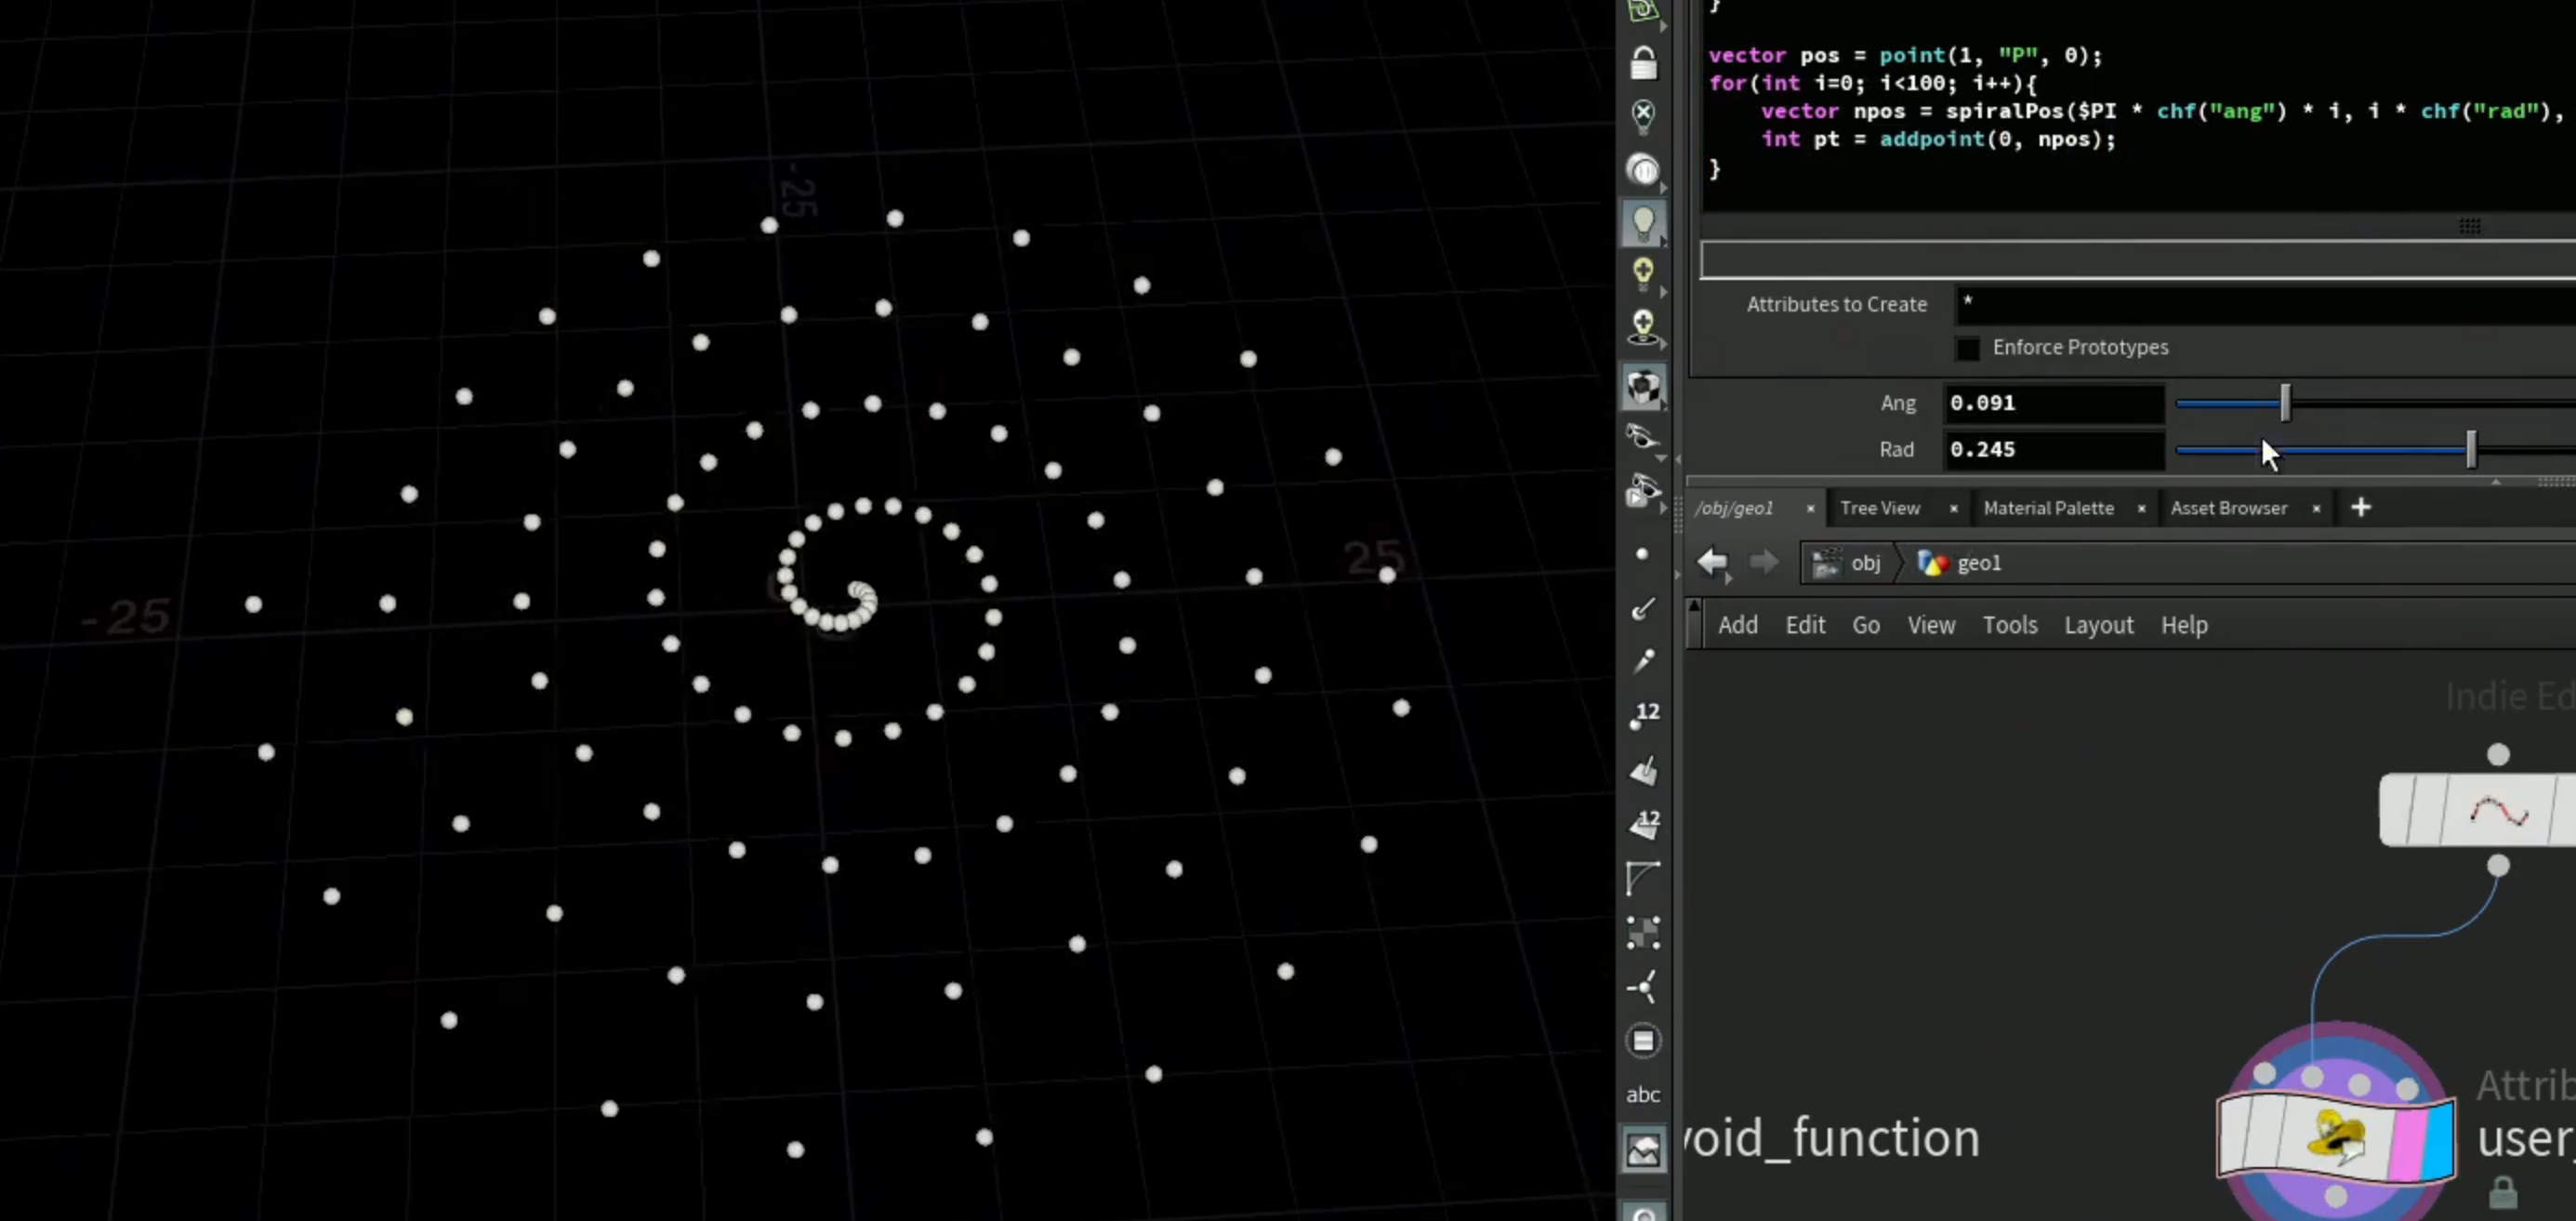Viewport: 2576px width, 1221px height.
Task: Show point numbers in the viewport
Action: pos(1643,715)
